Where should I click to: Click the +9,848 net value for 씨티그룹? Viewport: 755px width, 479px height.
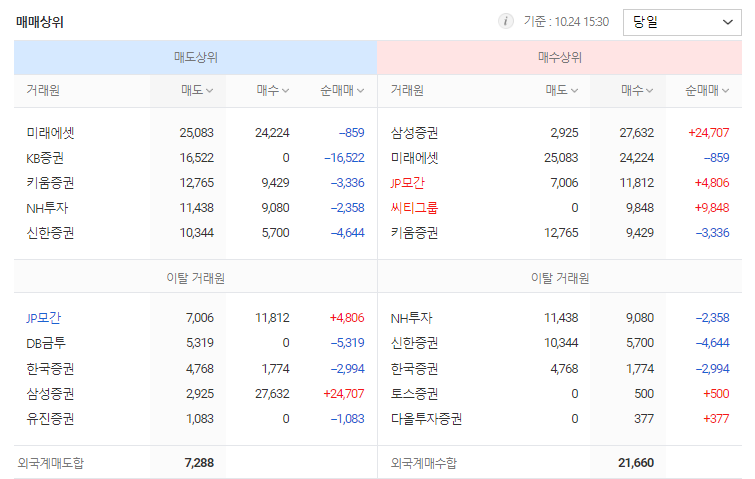coord(712,208)
